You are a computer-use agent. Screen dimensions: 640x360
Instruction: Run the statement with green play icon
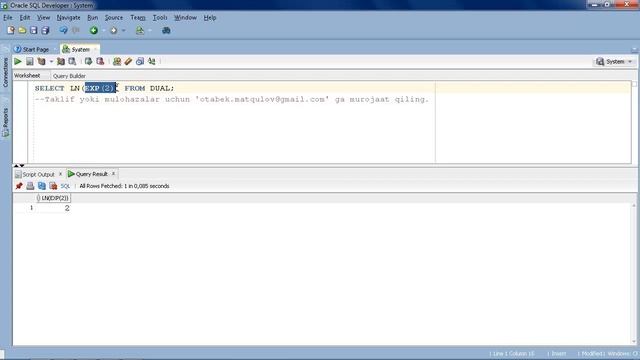coord(18,62)
